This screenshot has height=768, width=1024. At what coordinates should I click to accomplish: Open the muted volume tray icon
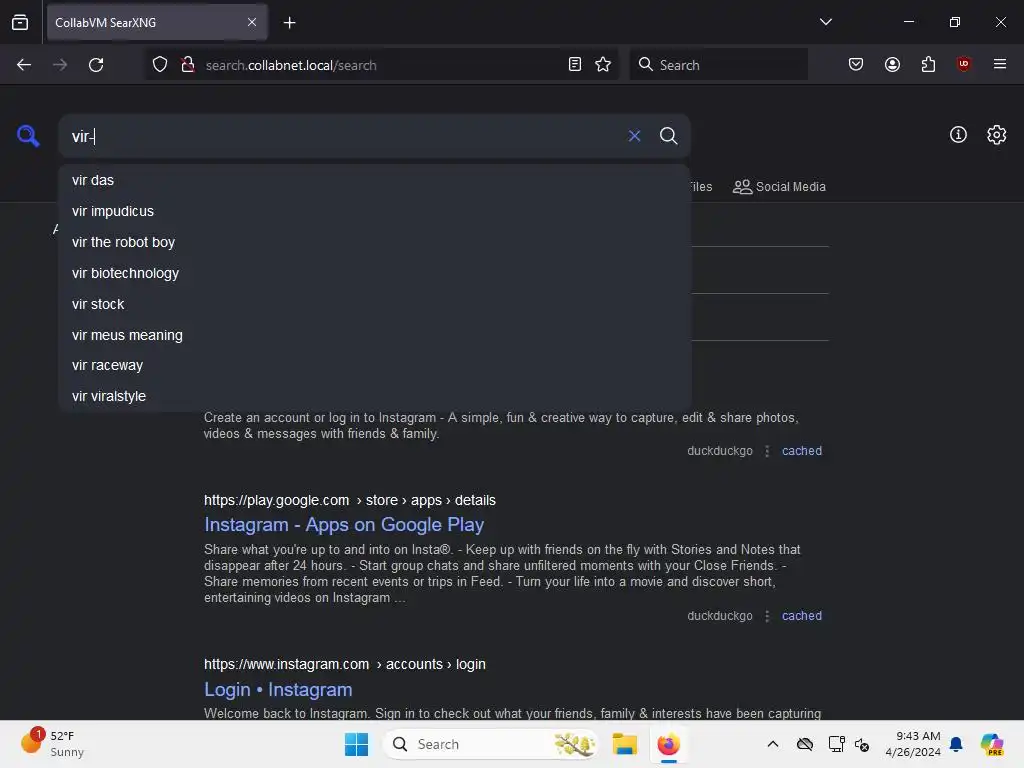coord(862,744)
